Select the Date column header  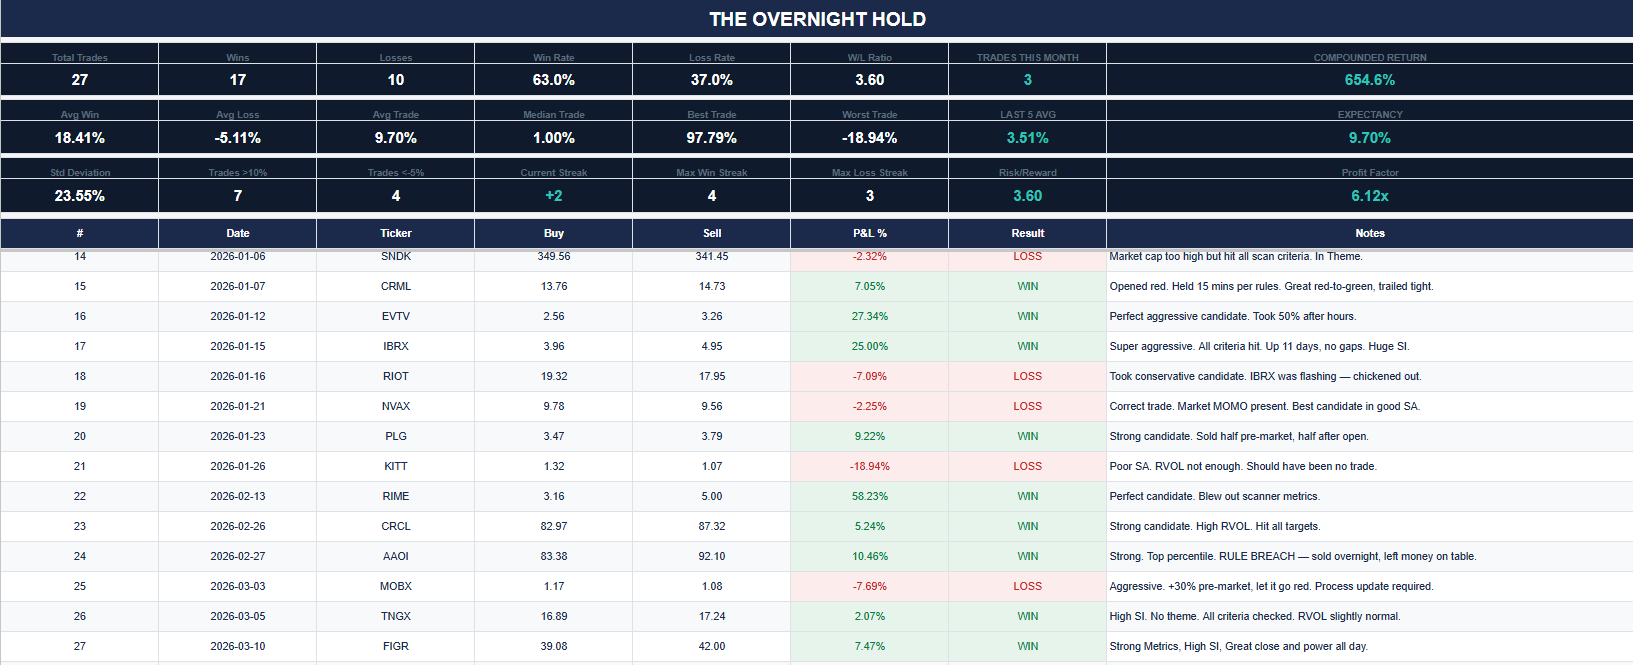(237, 233)
